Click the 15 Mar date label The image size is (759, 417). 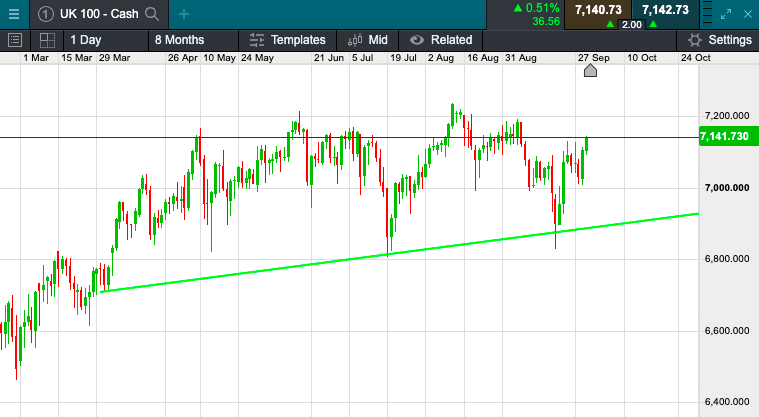[76, 58]
